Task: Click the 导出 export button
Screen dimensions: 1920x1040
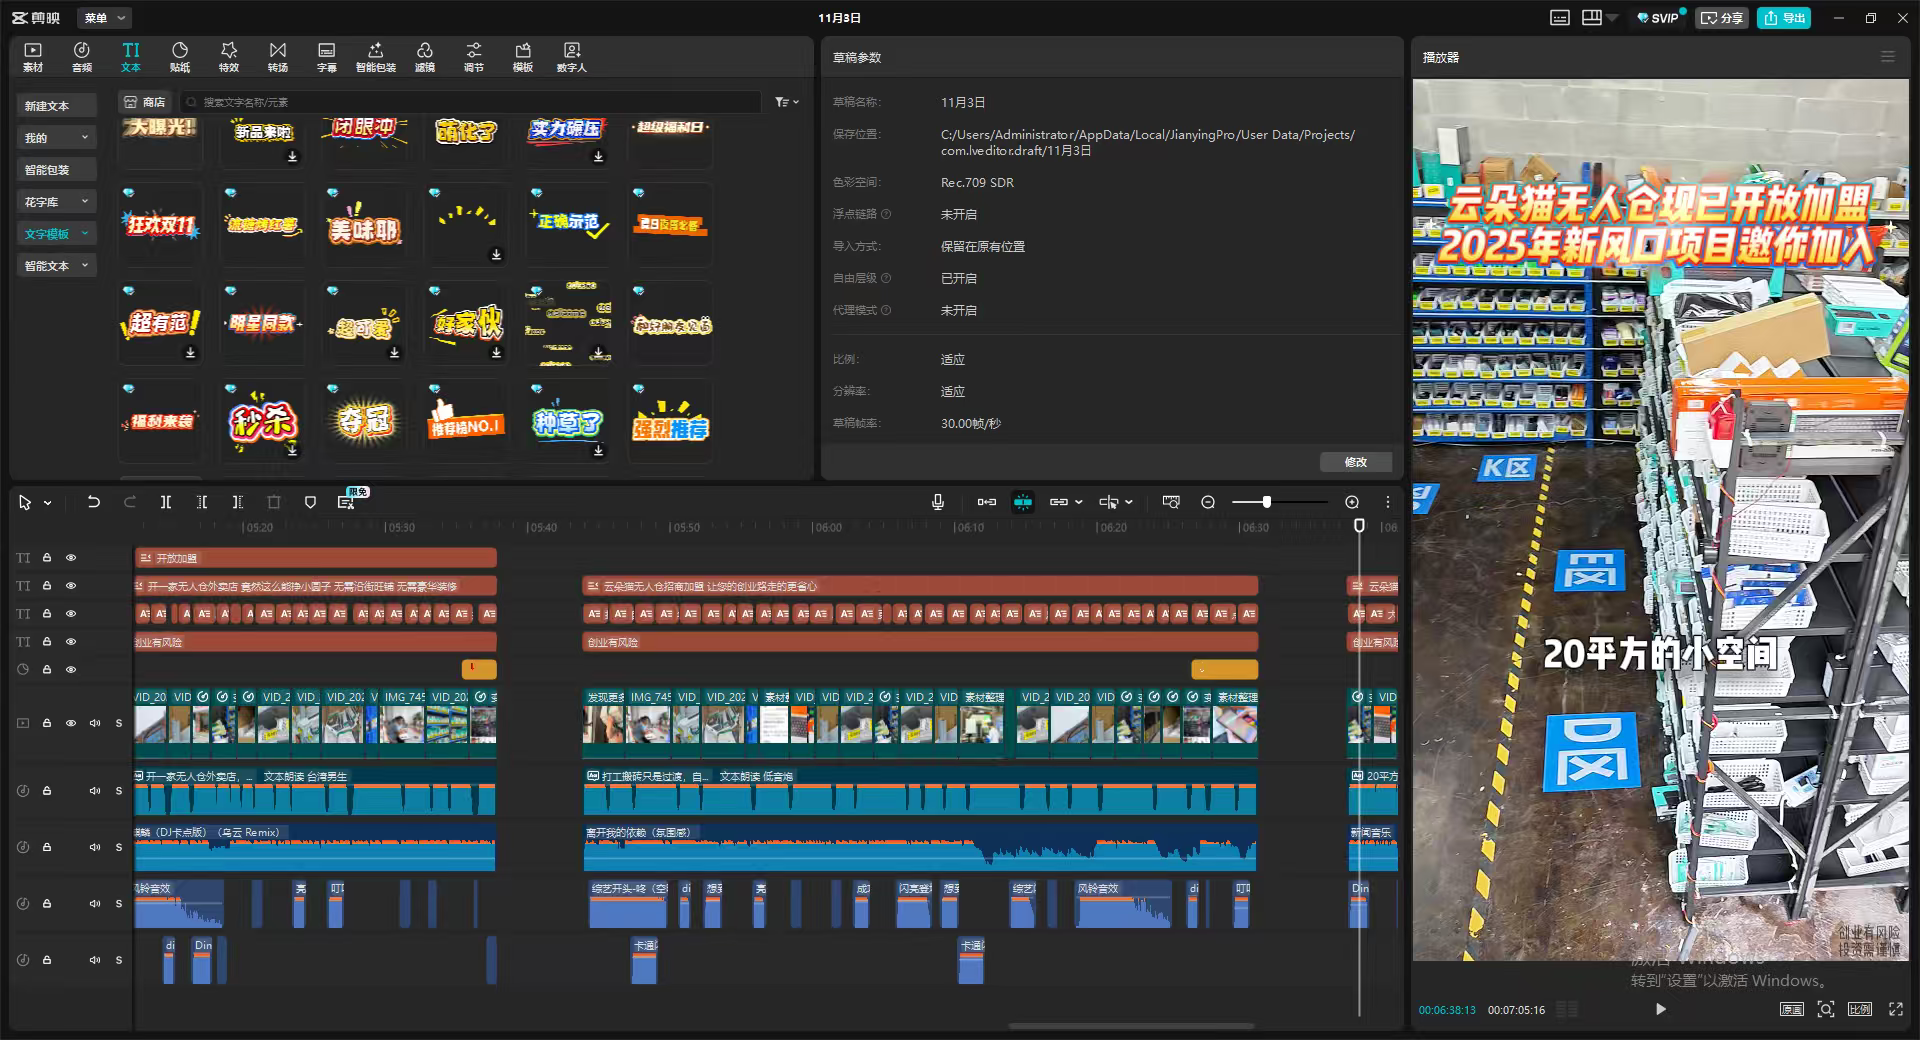Action: click(x=1784, y=18)
